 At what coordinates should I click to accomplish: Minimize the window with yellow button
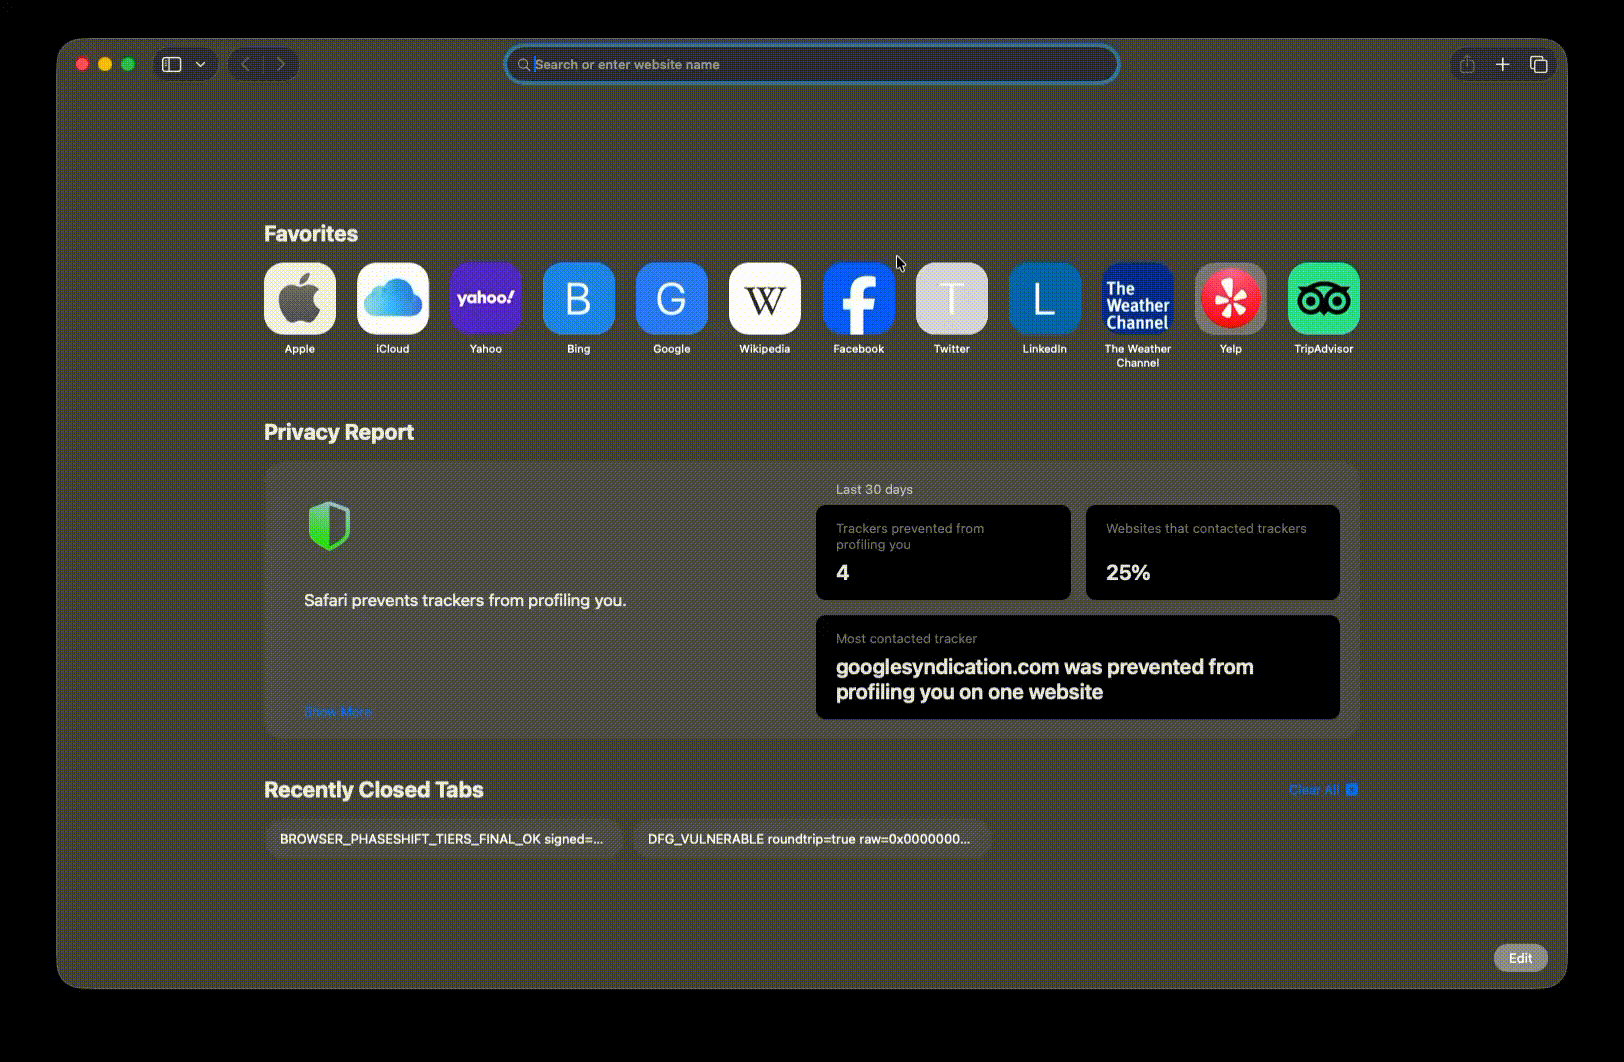click(x=105, y=64)
